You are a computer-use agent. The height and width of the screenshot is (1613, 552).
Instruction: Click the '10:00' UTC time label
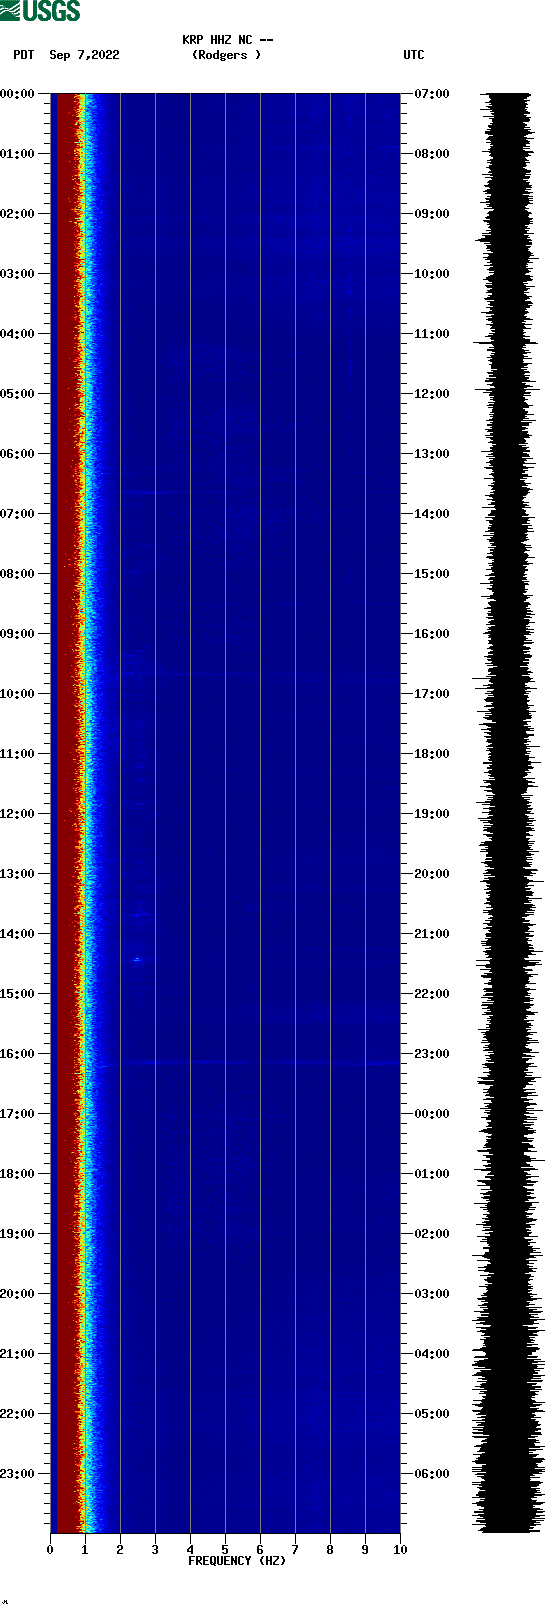[432, 274]
